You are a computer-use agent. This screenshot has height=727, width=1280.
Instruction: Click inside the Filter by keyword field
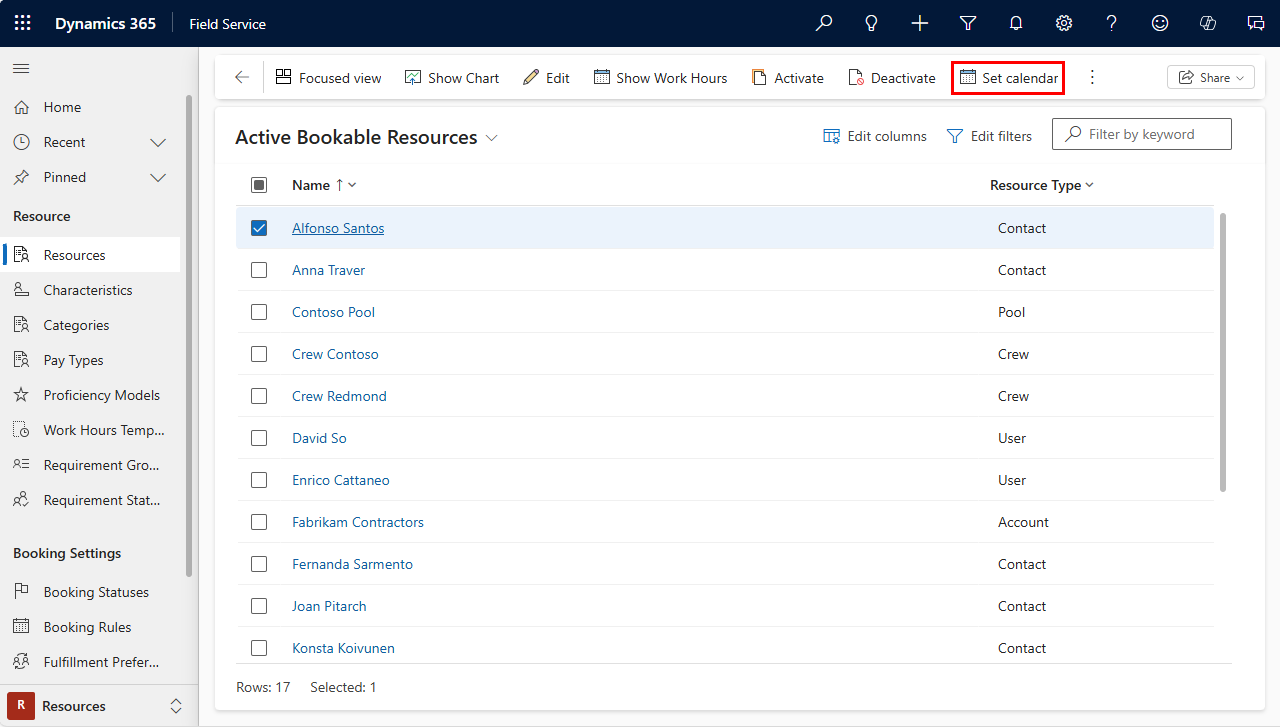[x=1141, y=133]
